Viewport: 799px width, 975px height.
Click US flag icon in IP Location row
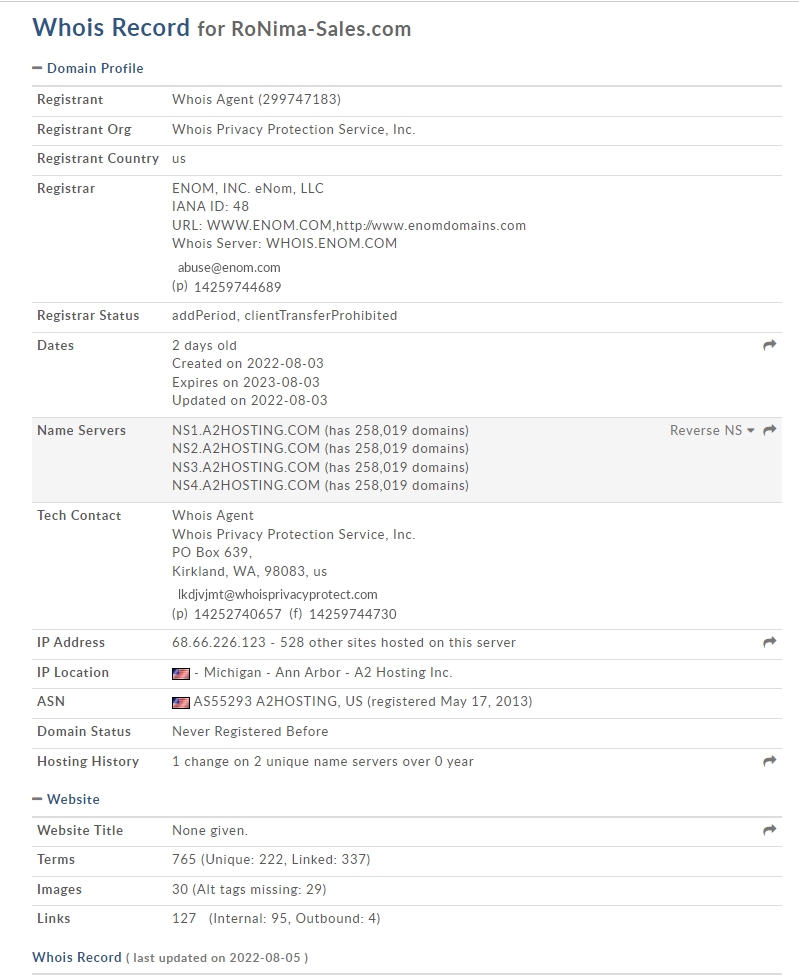click(x=180, y=673)
